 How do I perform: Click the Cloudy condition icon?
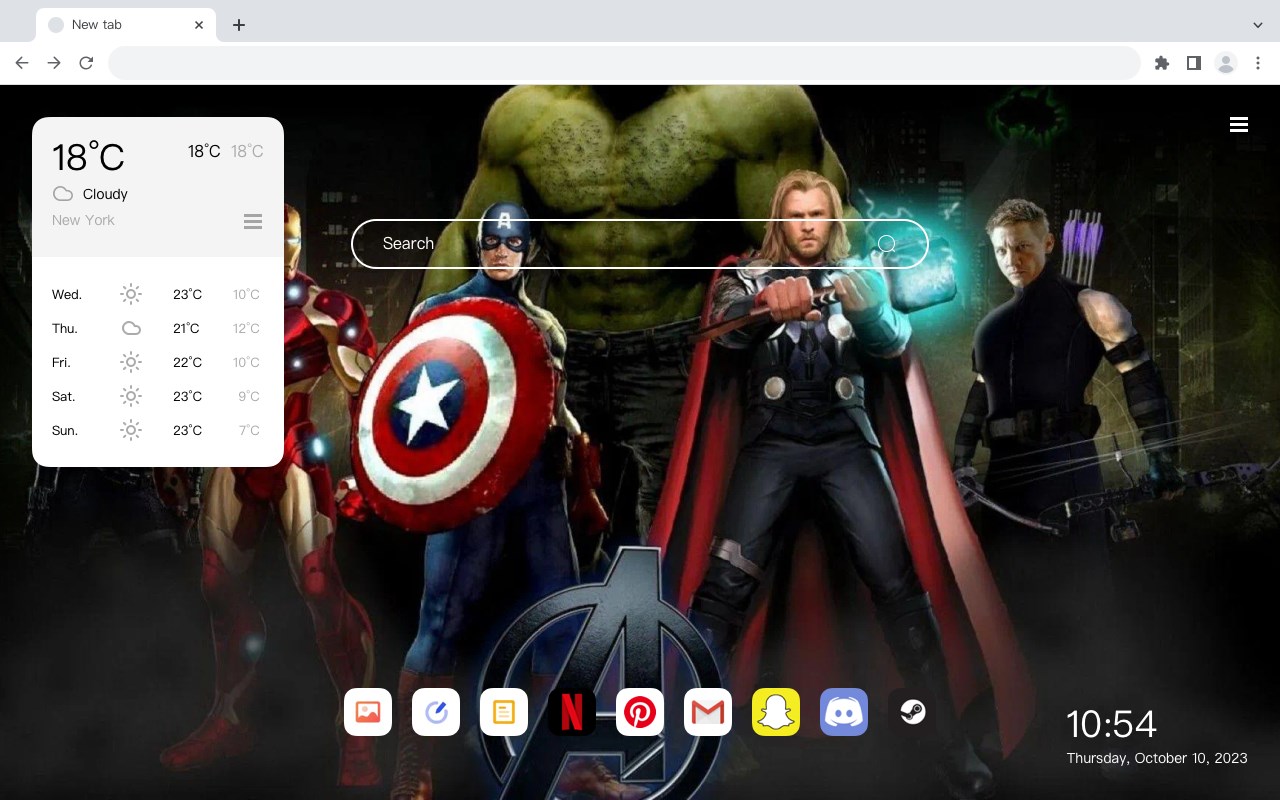(63, 194)
